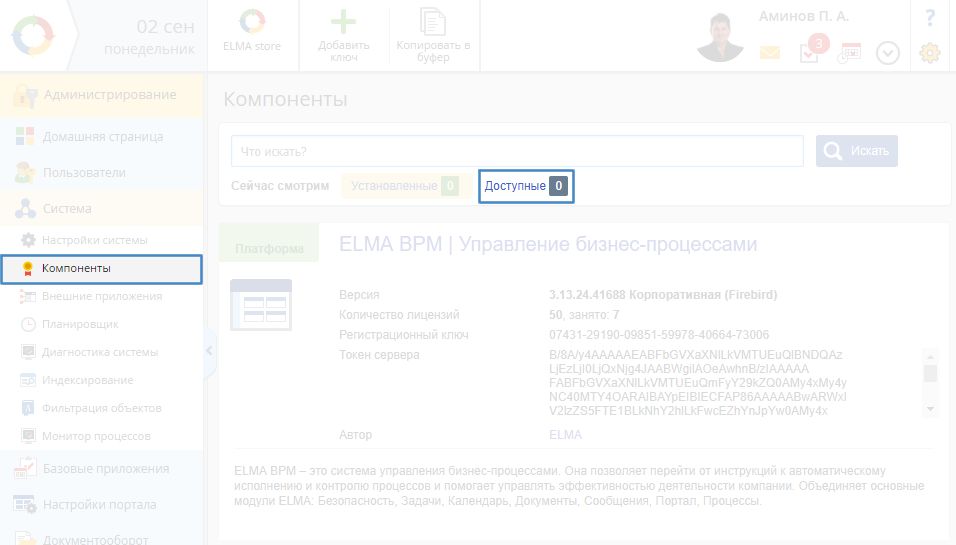Expand Базовые приложения sidebar section
This screenshot has width=956, height=545.
click(x=101, y=469)
